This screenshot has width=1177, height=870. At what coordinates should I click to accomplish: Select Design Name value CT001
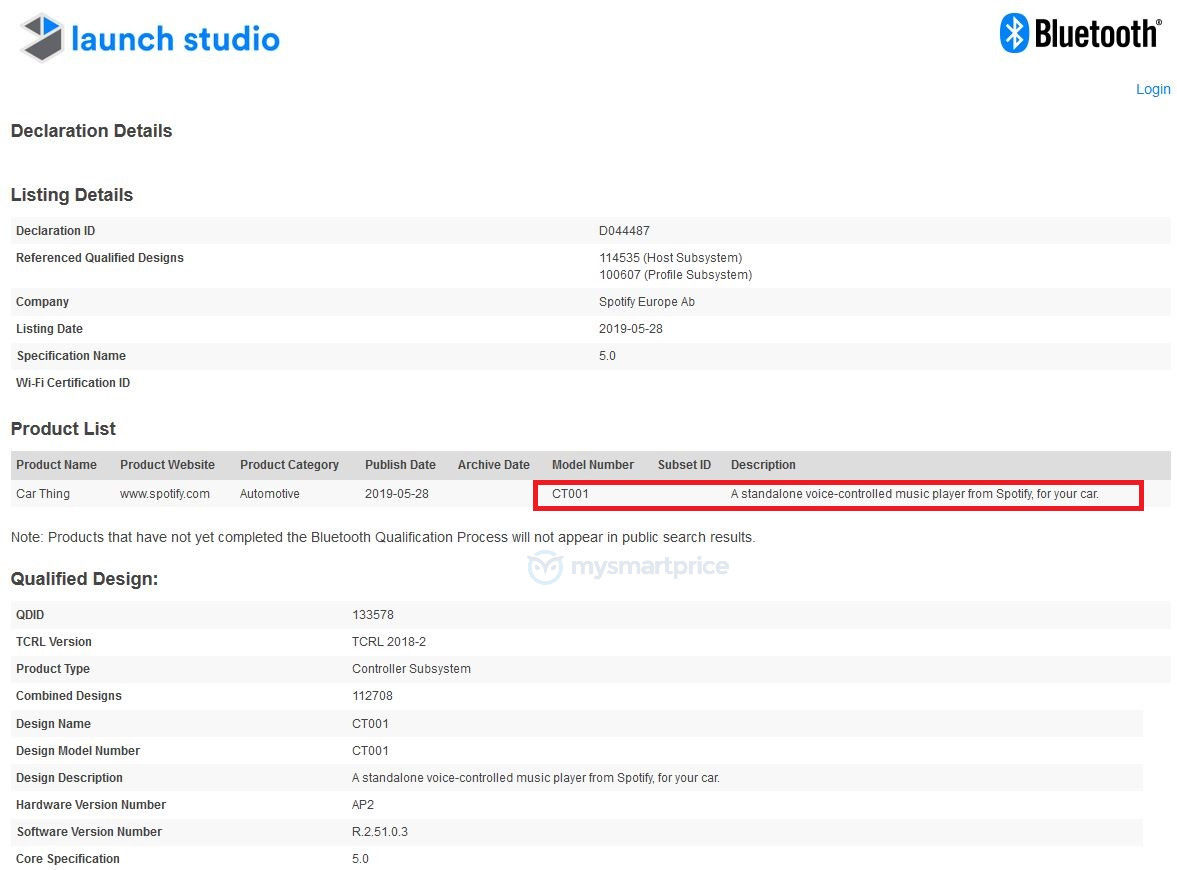click(370, 724)
